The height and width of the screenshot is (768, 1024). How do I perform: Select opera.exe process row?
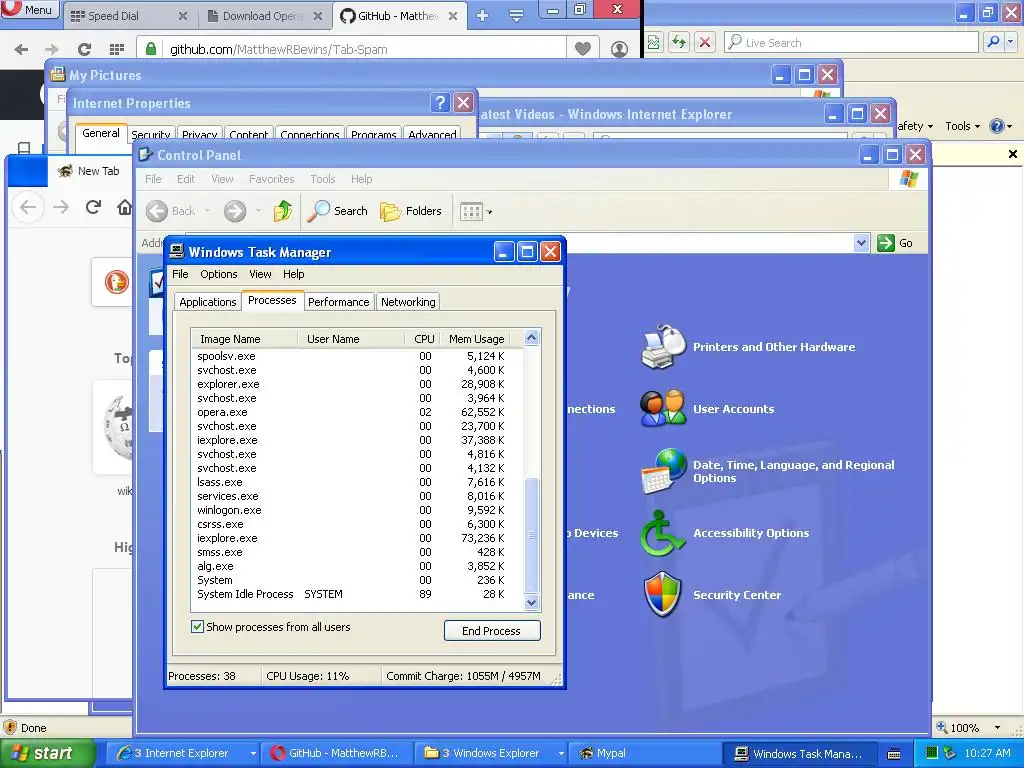(x=357, y=412)
